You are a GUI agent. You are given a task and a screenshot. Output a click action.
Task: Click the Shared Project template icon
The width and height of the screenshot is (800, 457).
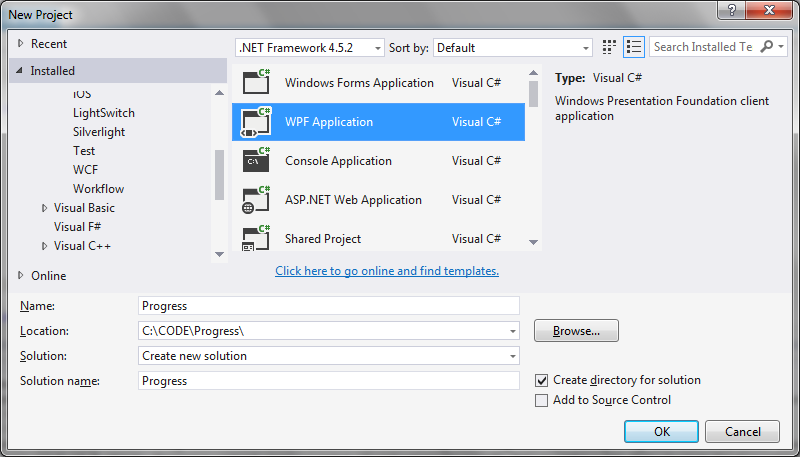click(256, 238)
